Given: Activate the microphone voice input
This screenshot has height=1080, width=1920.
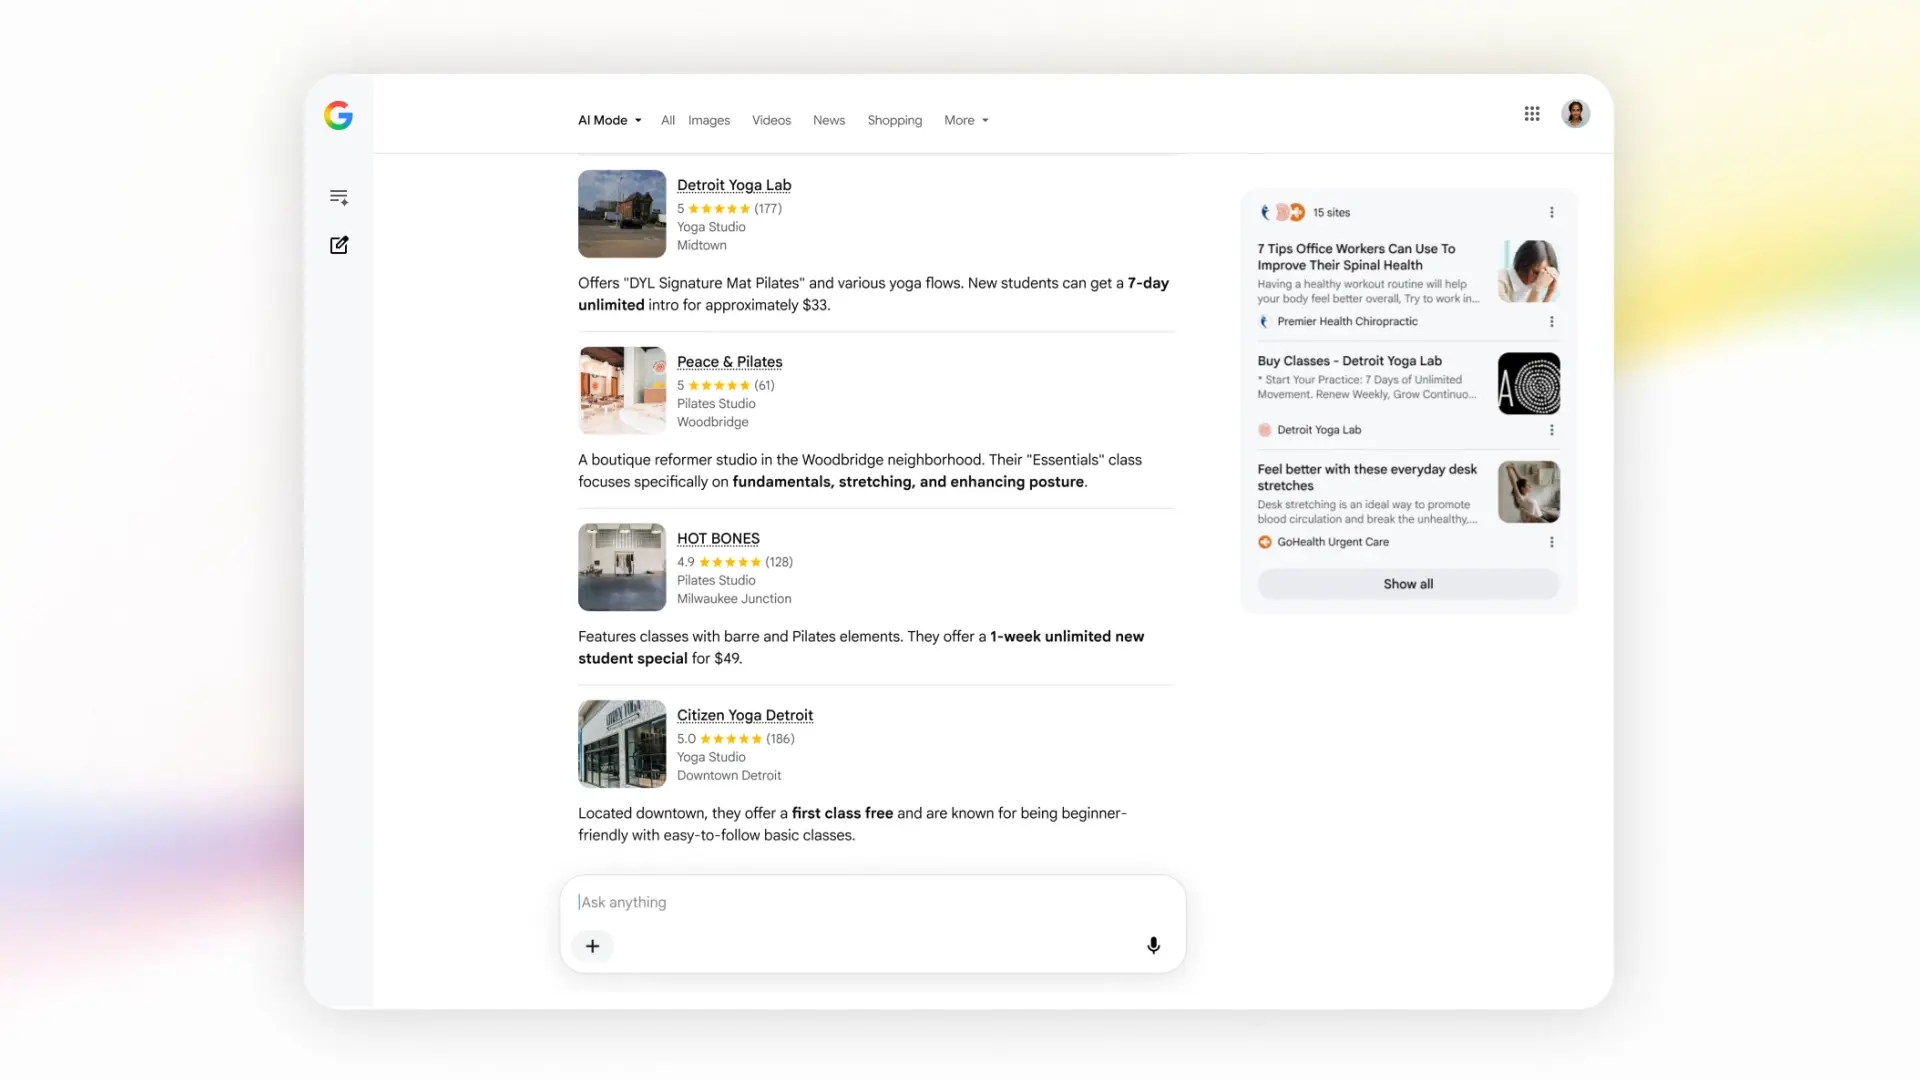Looking at the screenshot, I should pos(1153,946).
